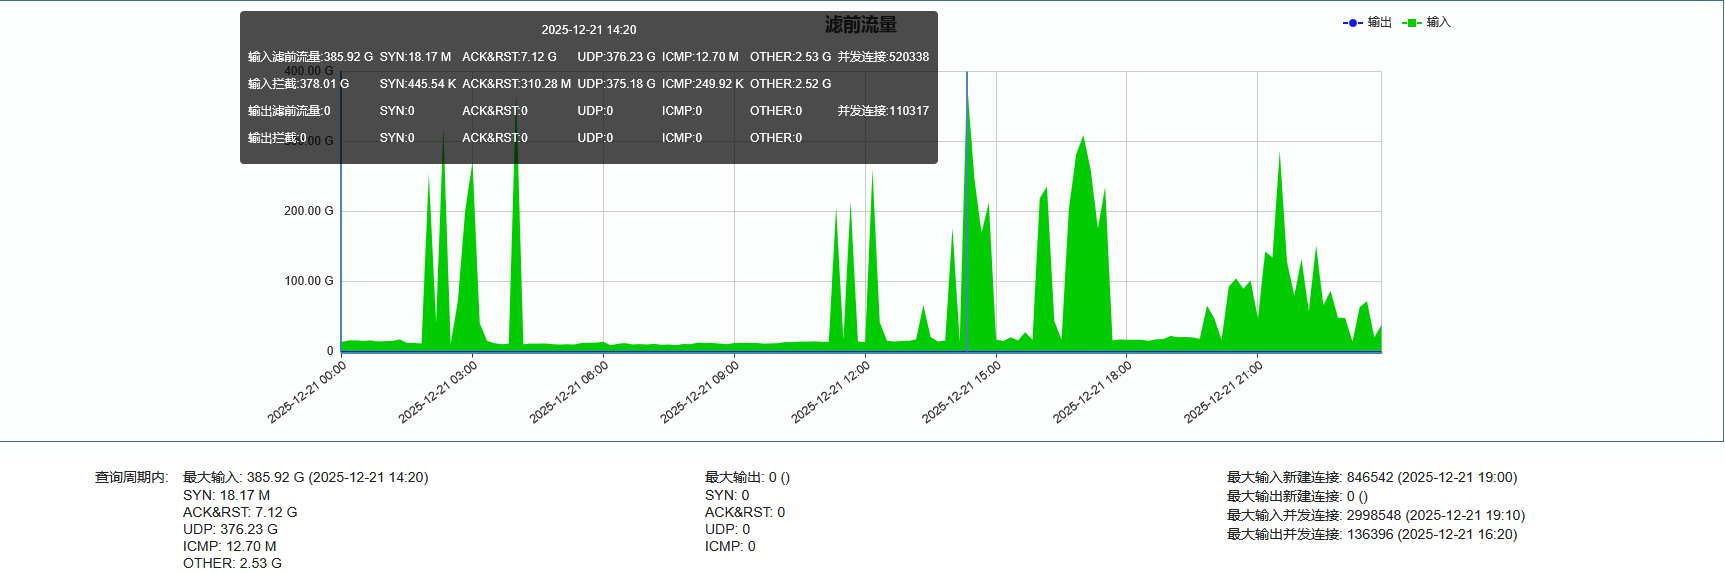
Task: Click the 最大输入并发连接 2998548 statistic
Action: [x=1375, y=516]
